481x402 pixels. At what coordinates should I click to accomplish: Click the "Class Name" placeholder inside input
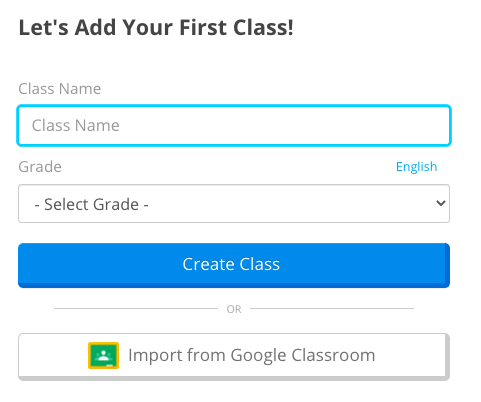point(76,125)
